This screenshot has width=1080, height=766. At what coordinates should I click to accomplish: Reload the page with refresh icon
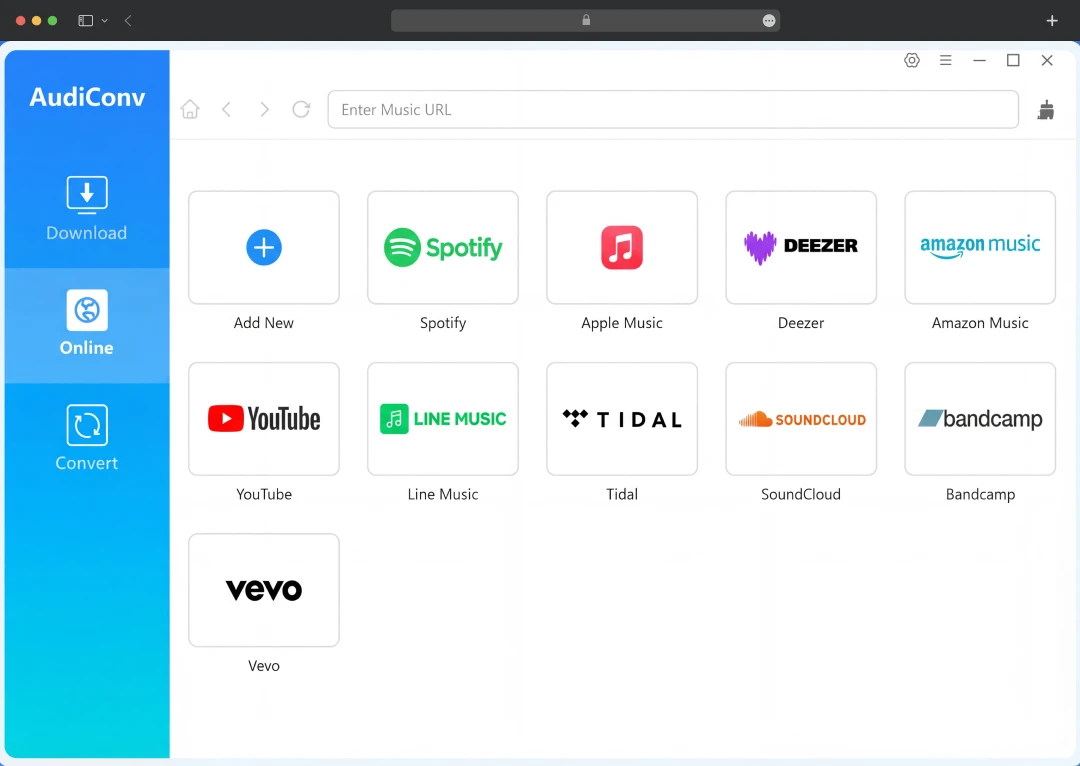point(302,110)
